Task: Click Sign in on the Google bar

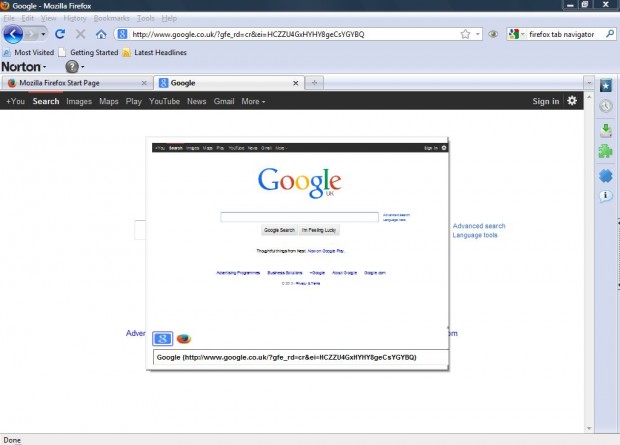Action: pyautogui.click(x=546, y=101)
